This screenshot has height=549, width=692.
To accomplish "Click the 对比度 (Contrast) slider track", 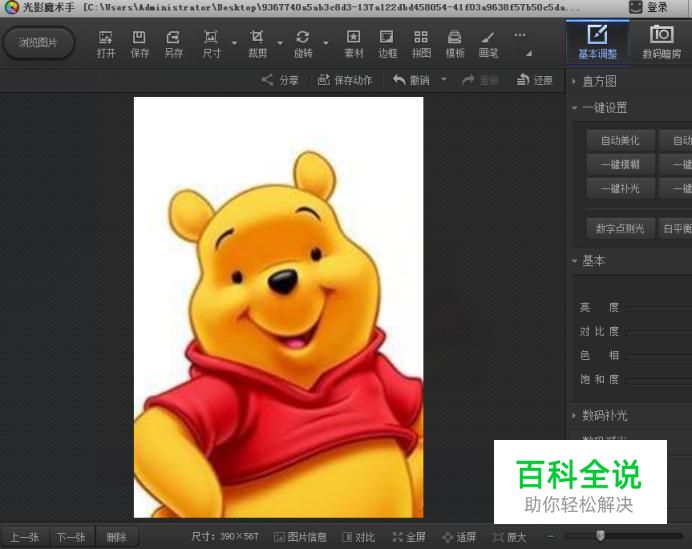I will 658,332.
